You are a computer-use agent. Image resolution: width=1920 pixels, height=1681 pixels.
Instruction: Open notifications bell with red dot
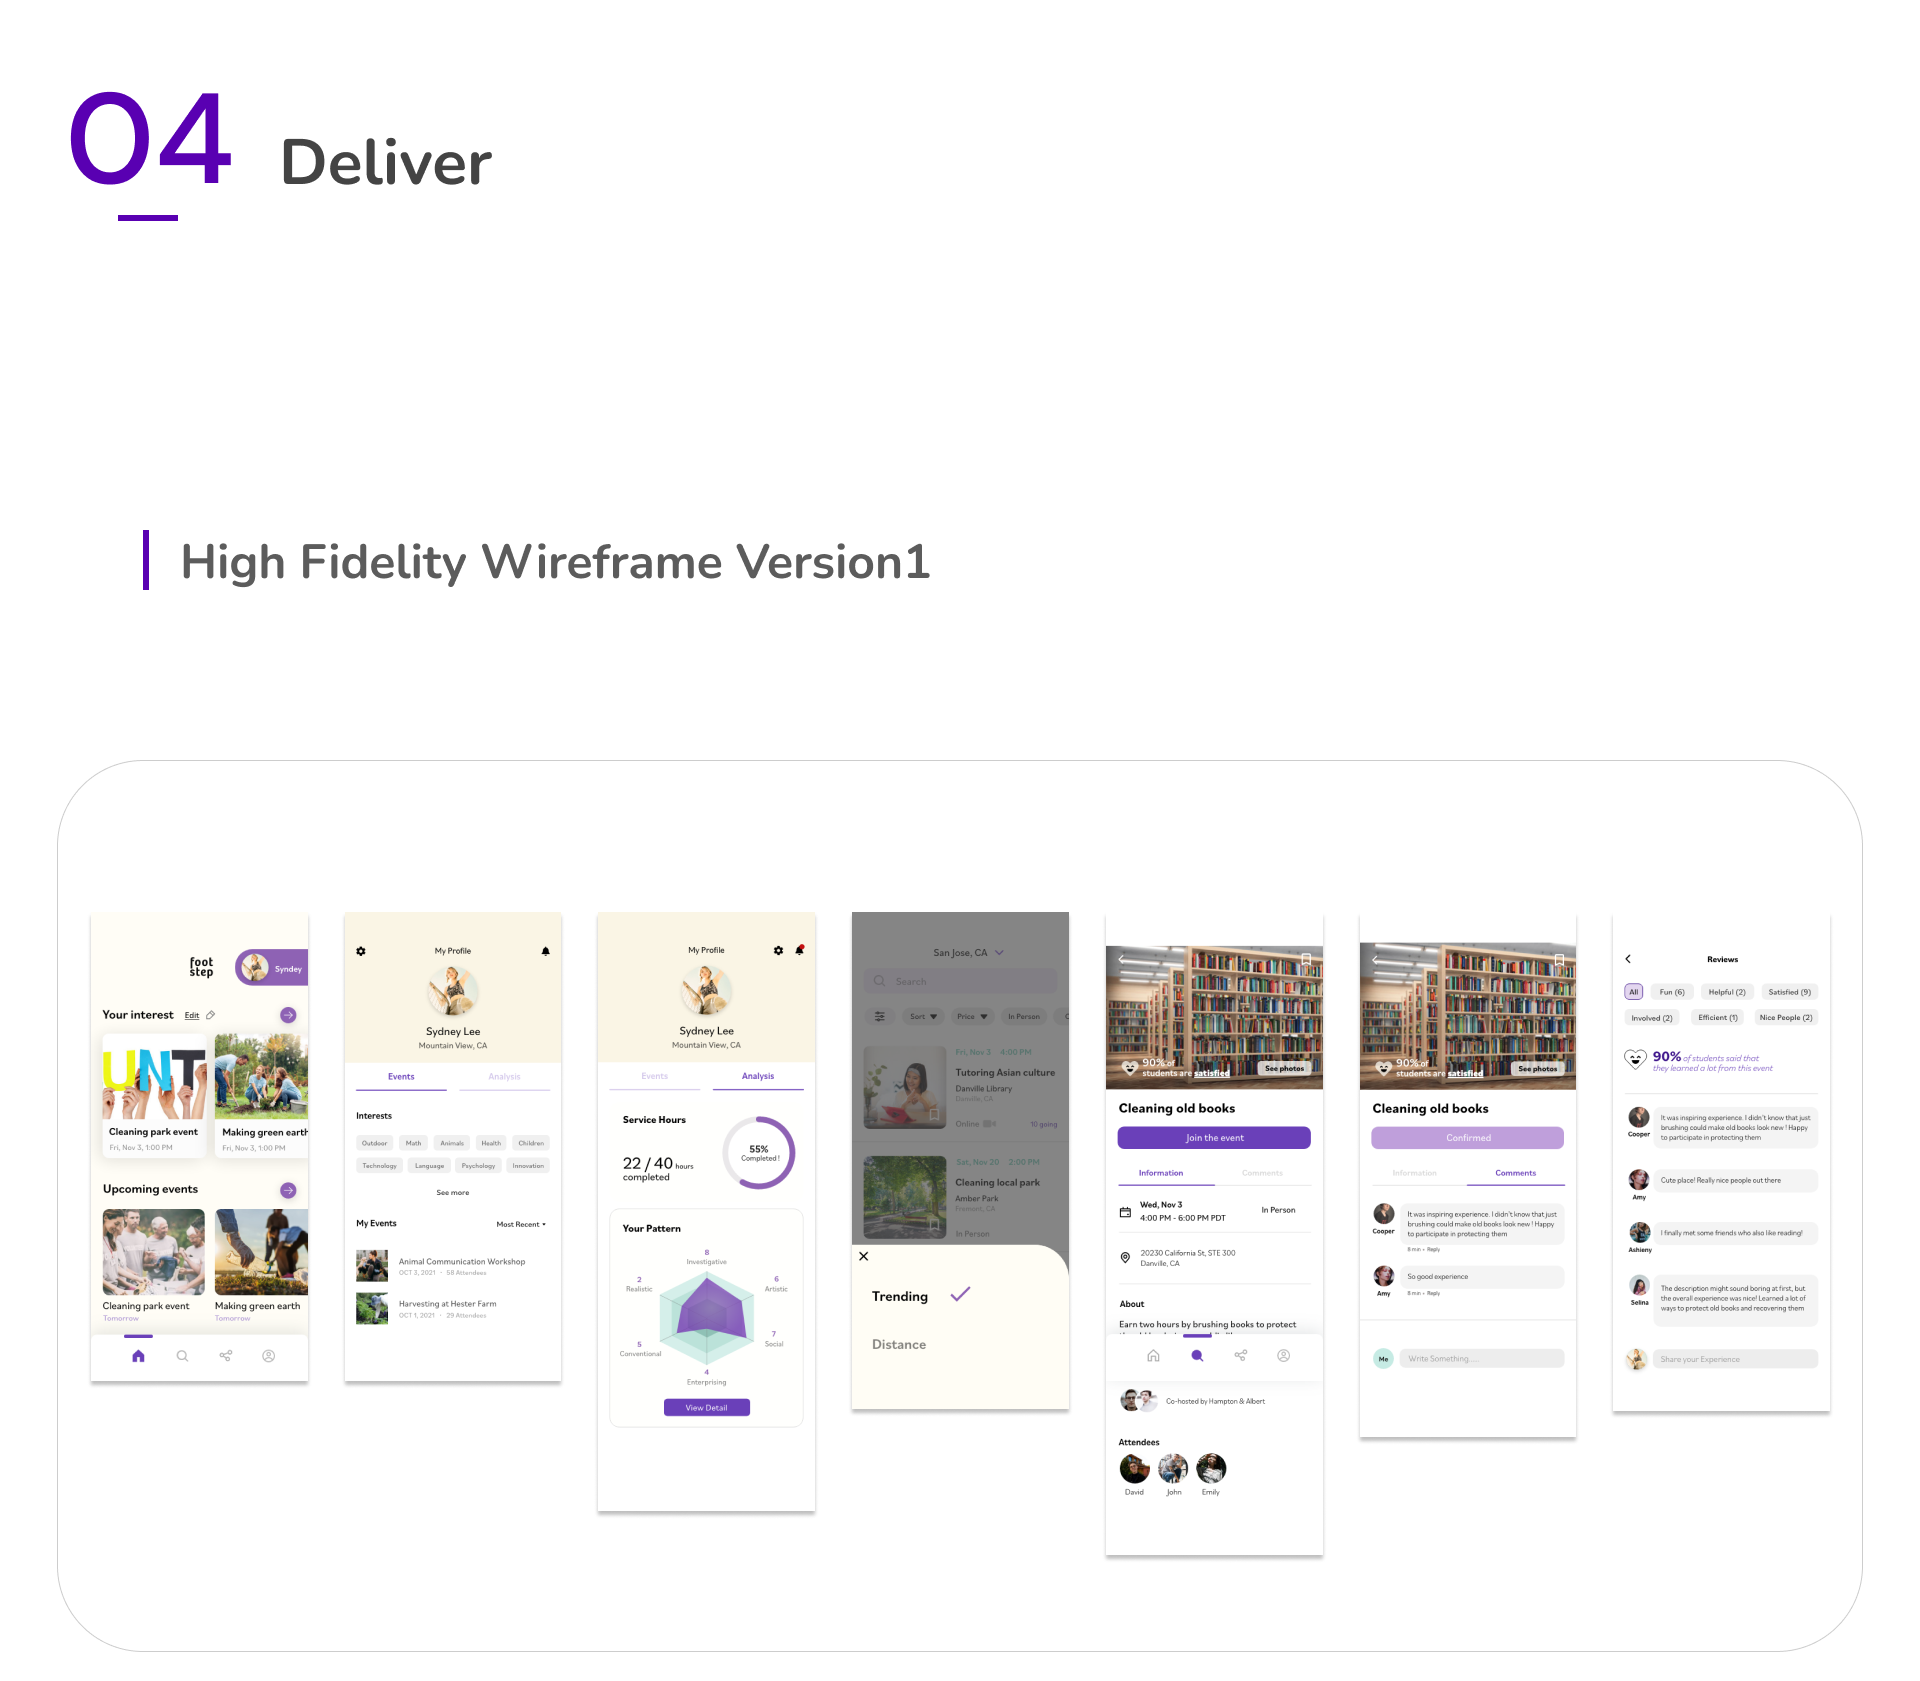click(x=799, y=950)
